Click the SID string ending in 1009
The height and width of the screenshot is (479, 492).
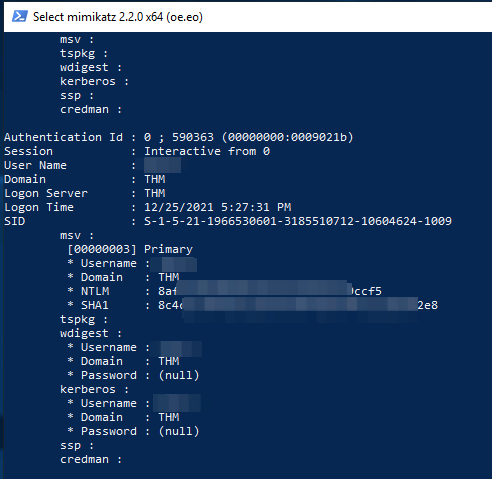pos(298,221)
